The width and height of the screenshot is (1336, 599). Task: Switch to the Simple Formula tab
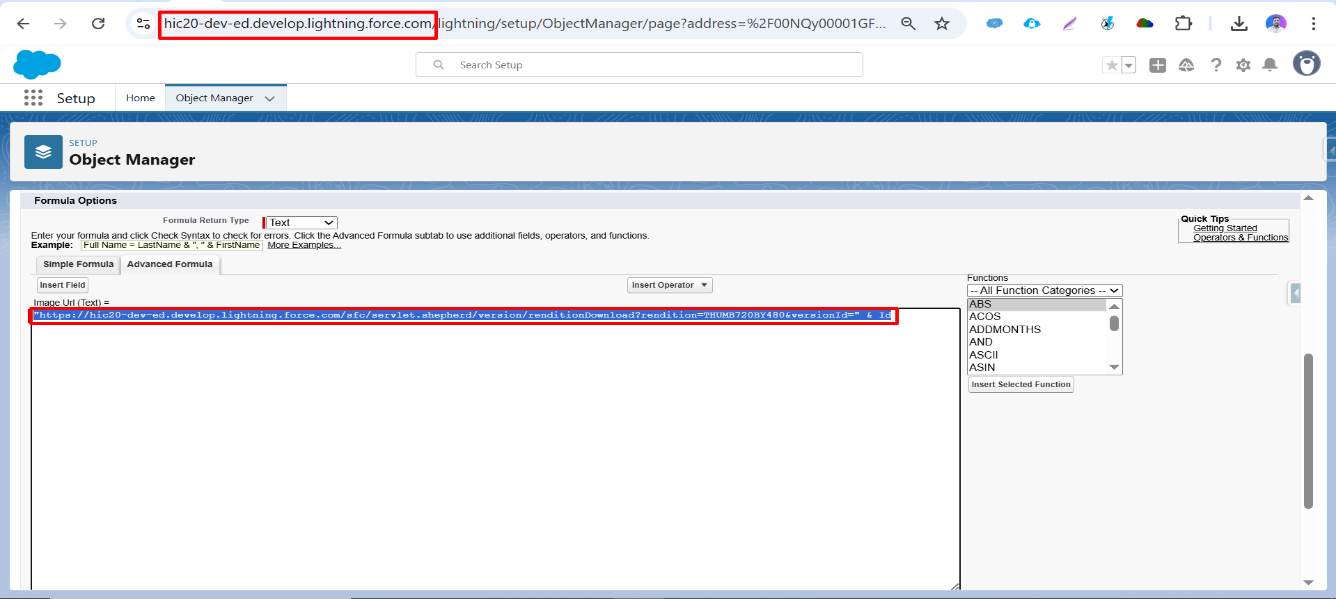pyautogui.click(x=78, y=264)
